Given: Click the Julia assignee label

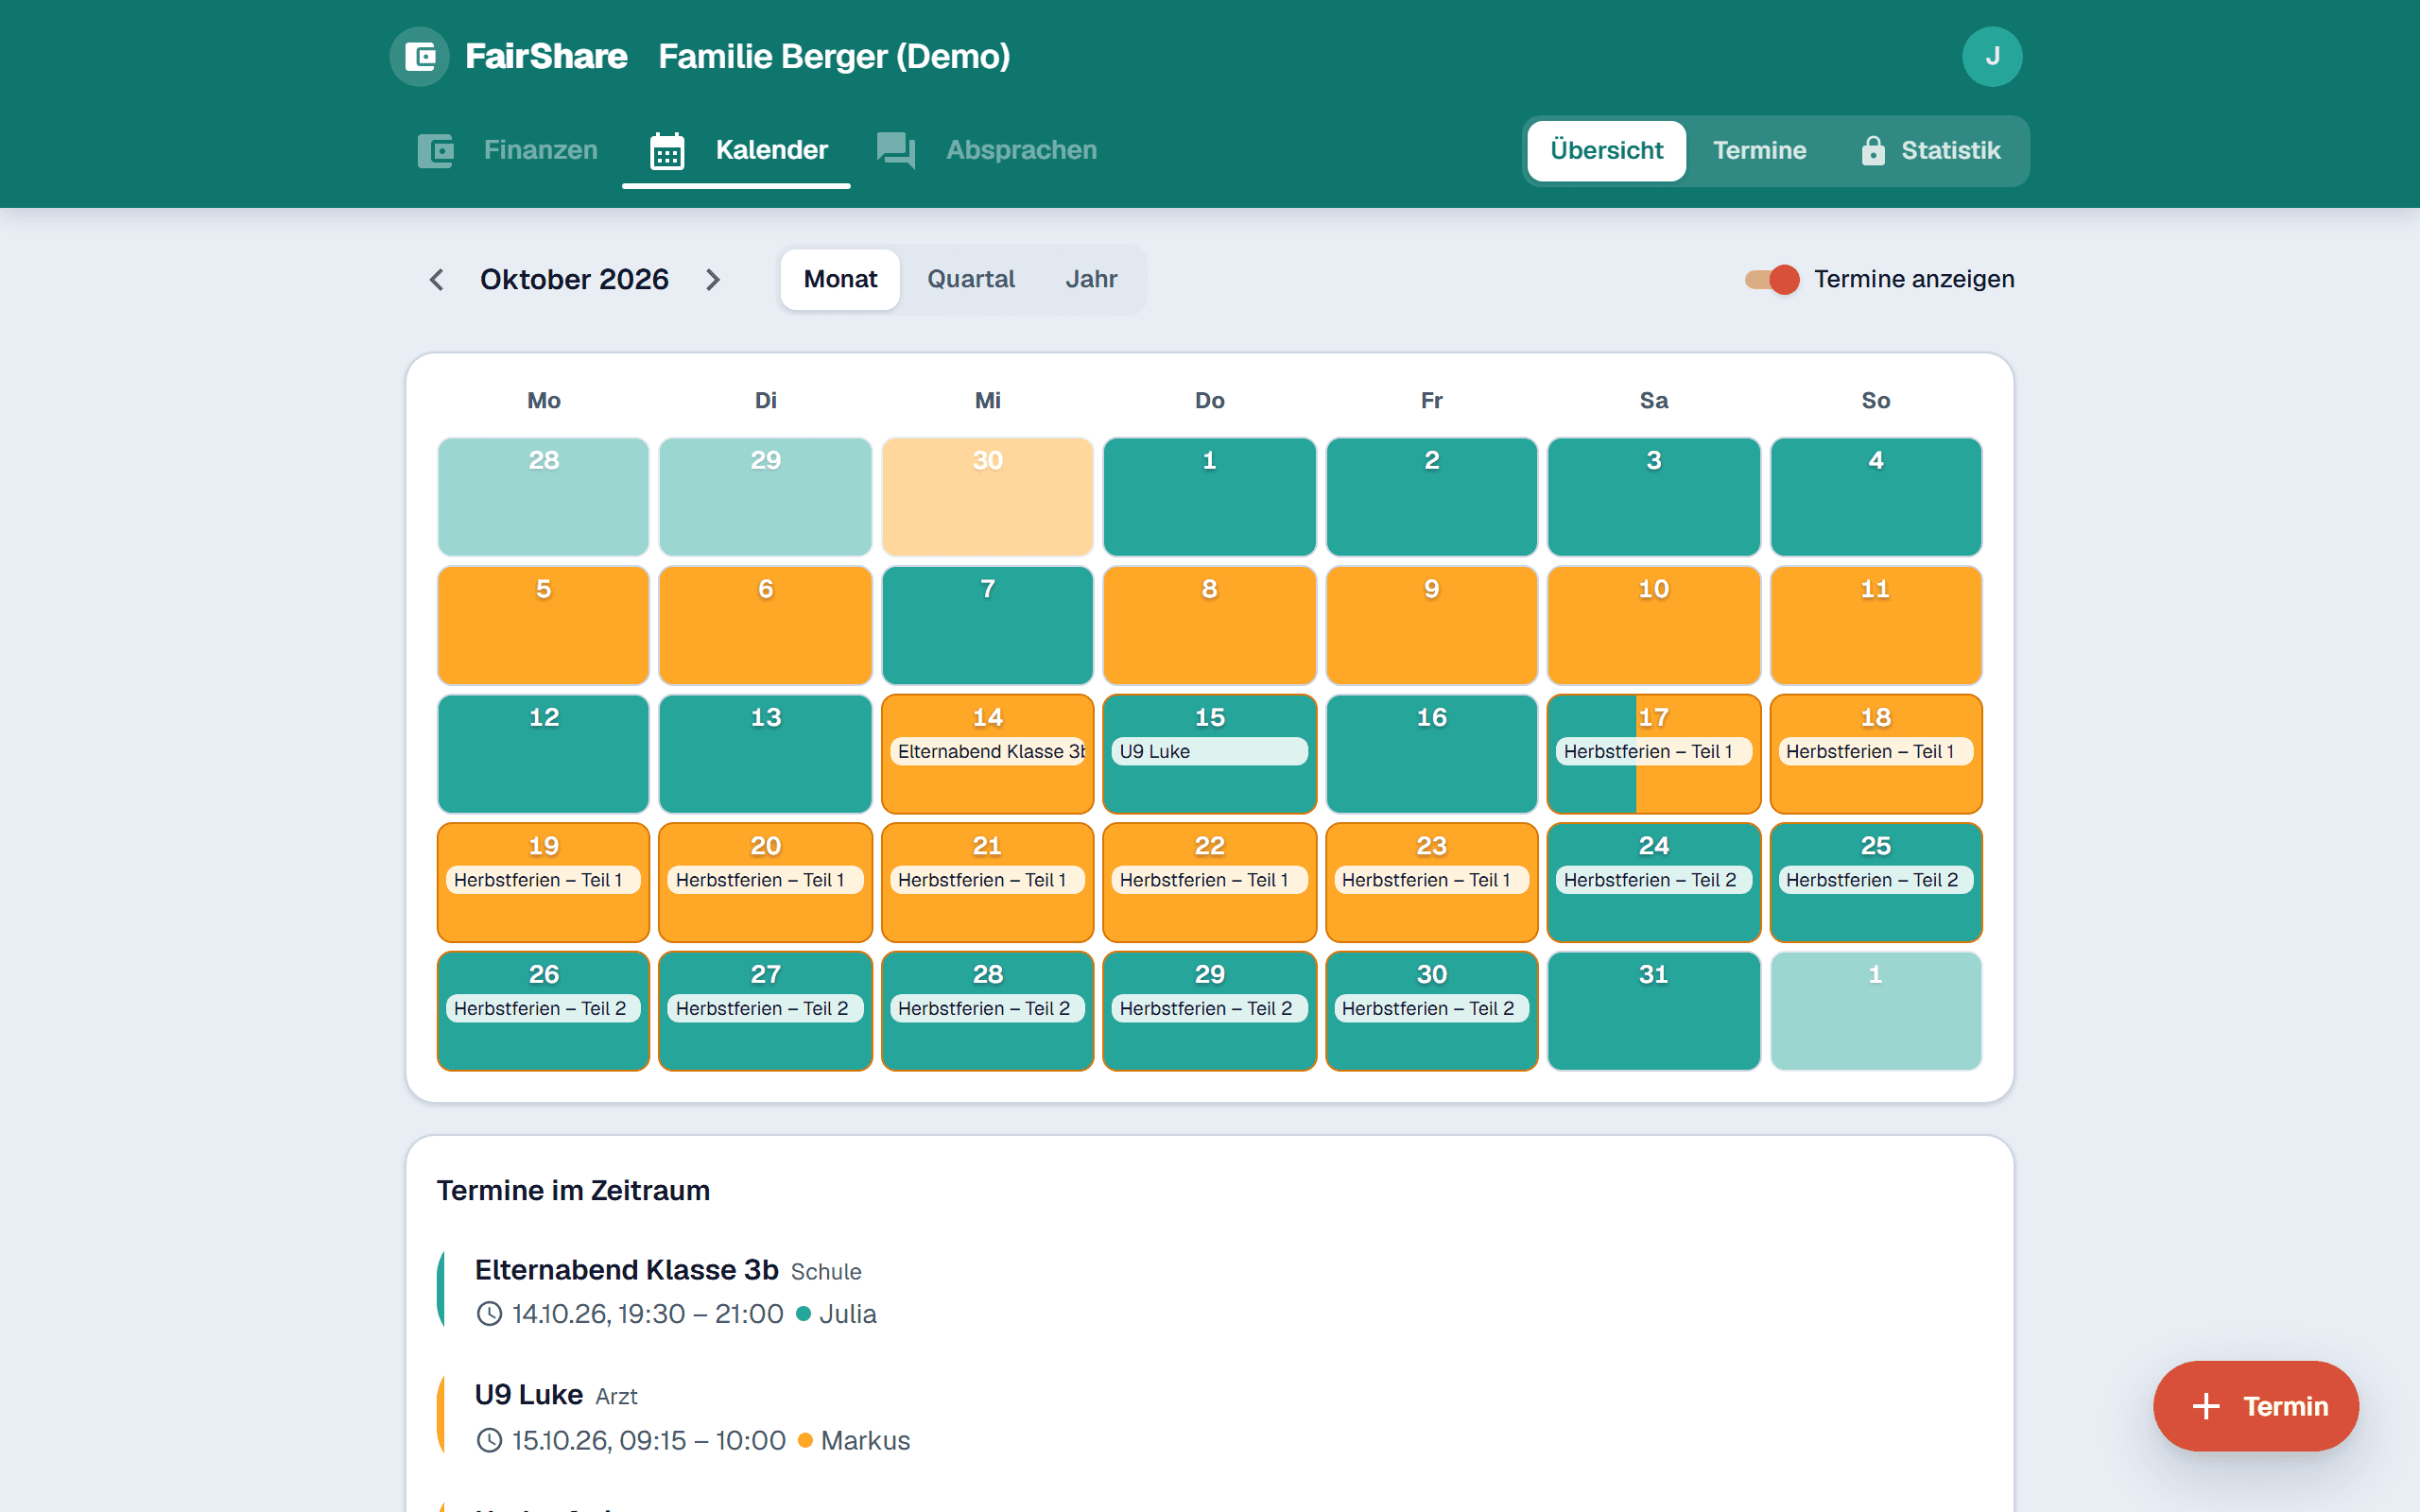Looking at the screenshot, I should 847,1314.
